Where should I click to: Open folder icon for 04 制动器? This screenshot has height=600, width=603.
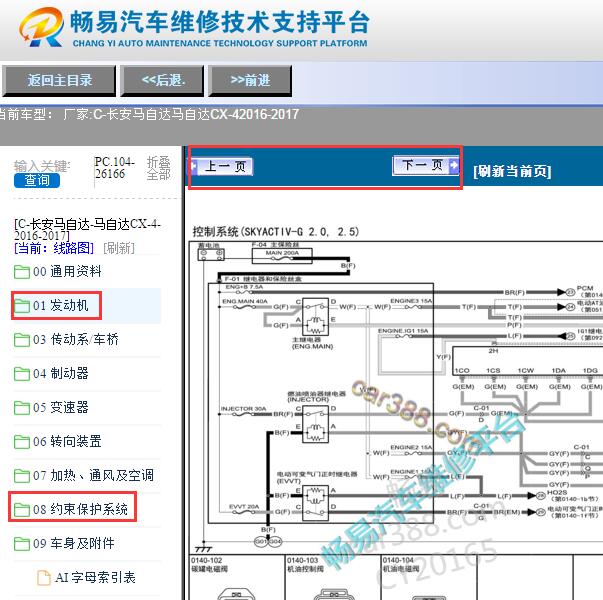22,373
